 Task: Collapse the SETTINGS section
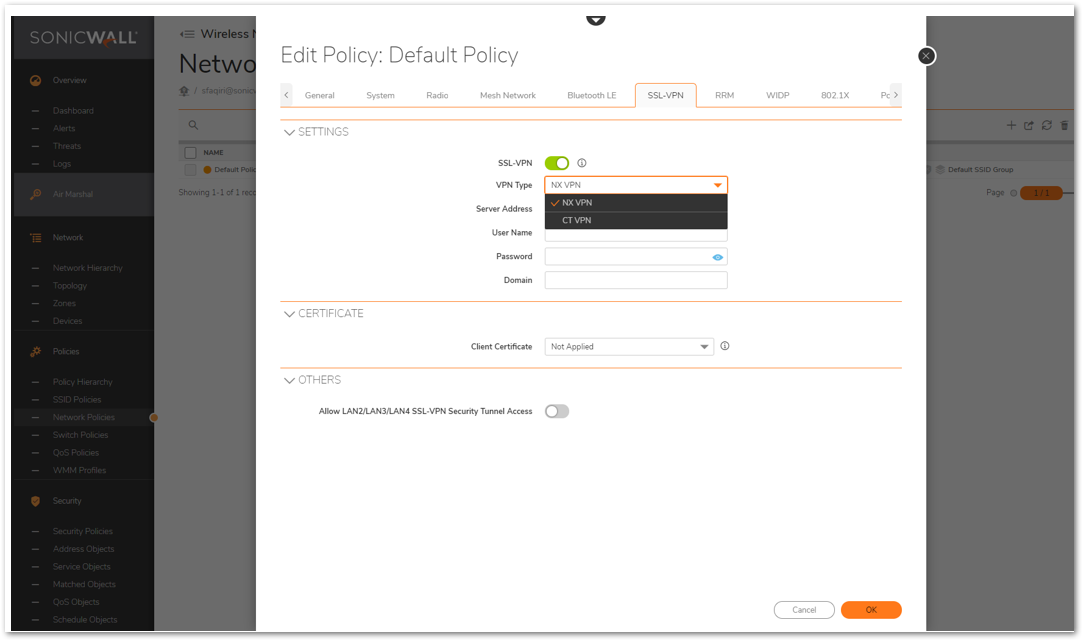290,132
